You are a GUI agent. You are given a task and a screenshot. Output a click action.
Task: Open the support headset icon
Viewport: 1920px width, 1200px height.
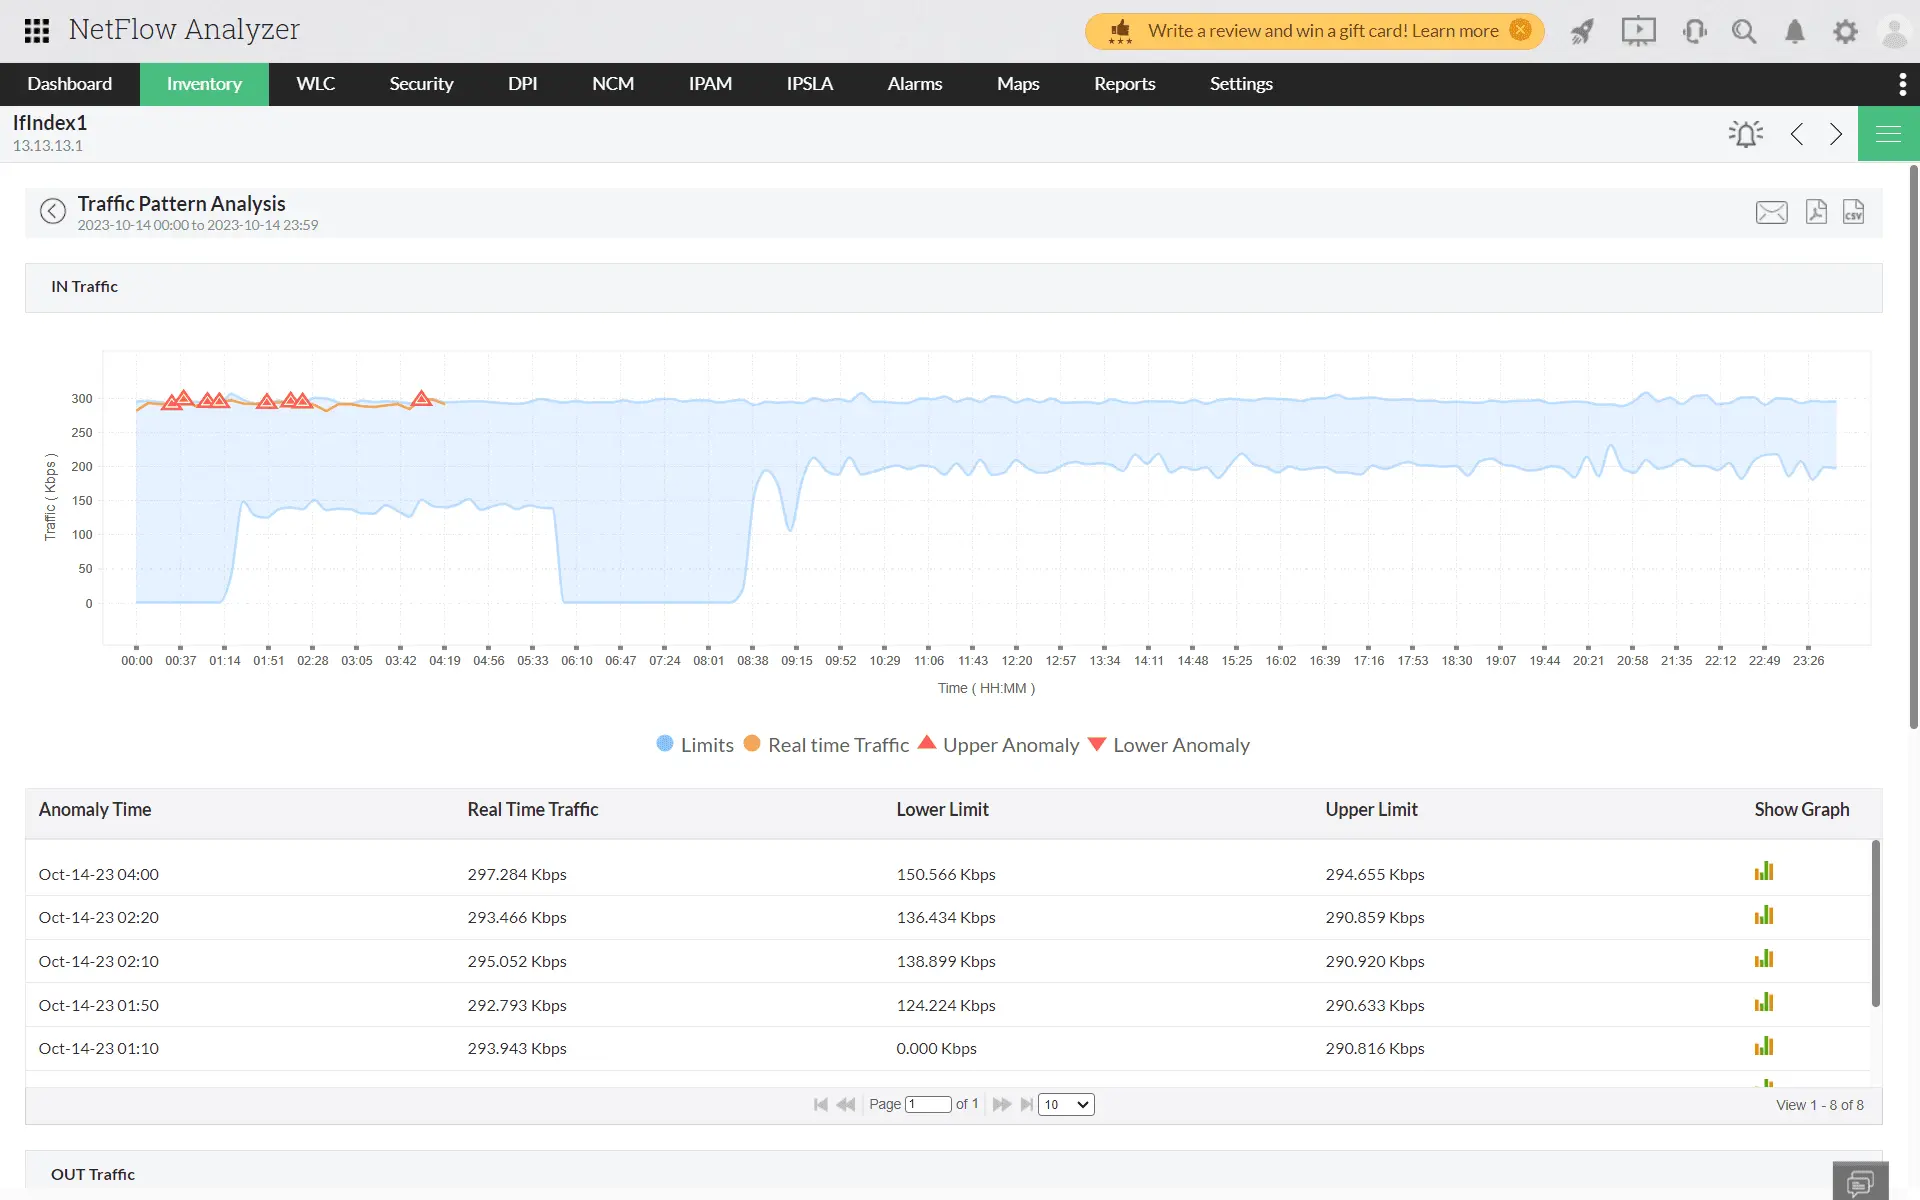[x=1695, y=31]
